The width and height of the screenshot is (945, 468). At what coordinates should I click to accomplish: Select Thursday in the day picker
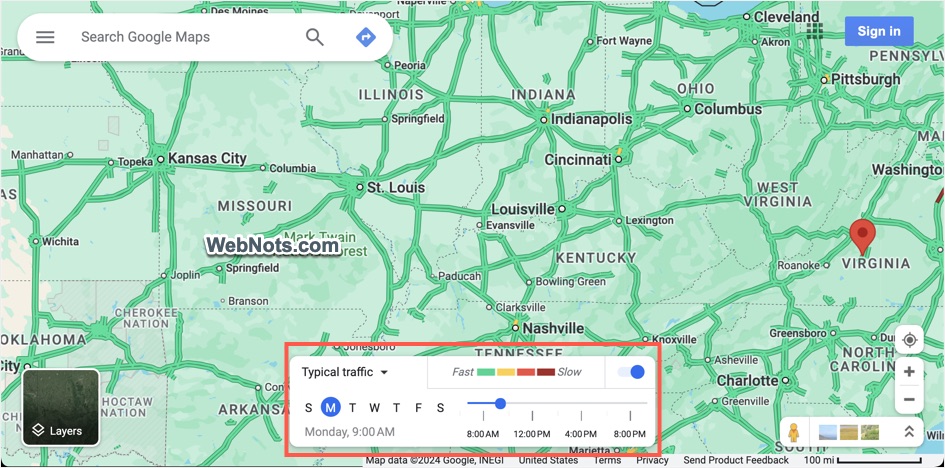397,408
